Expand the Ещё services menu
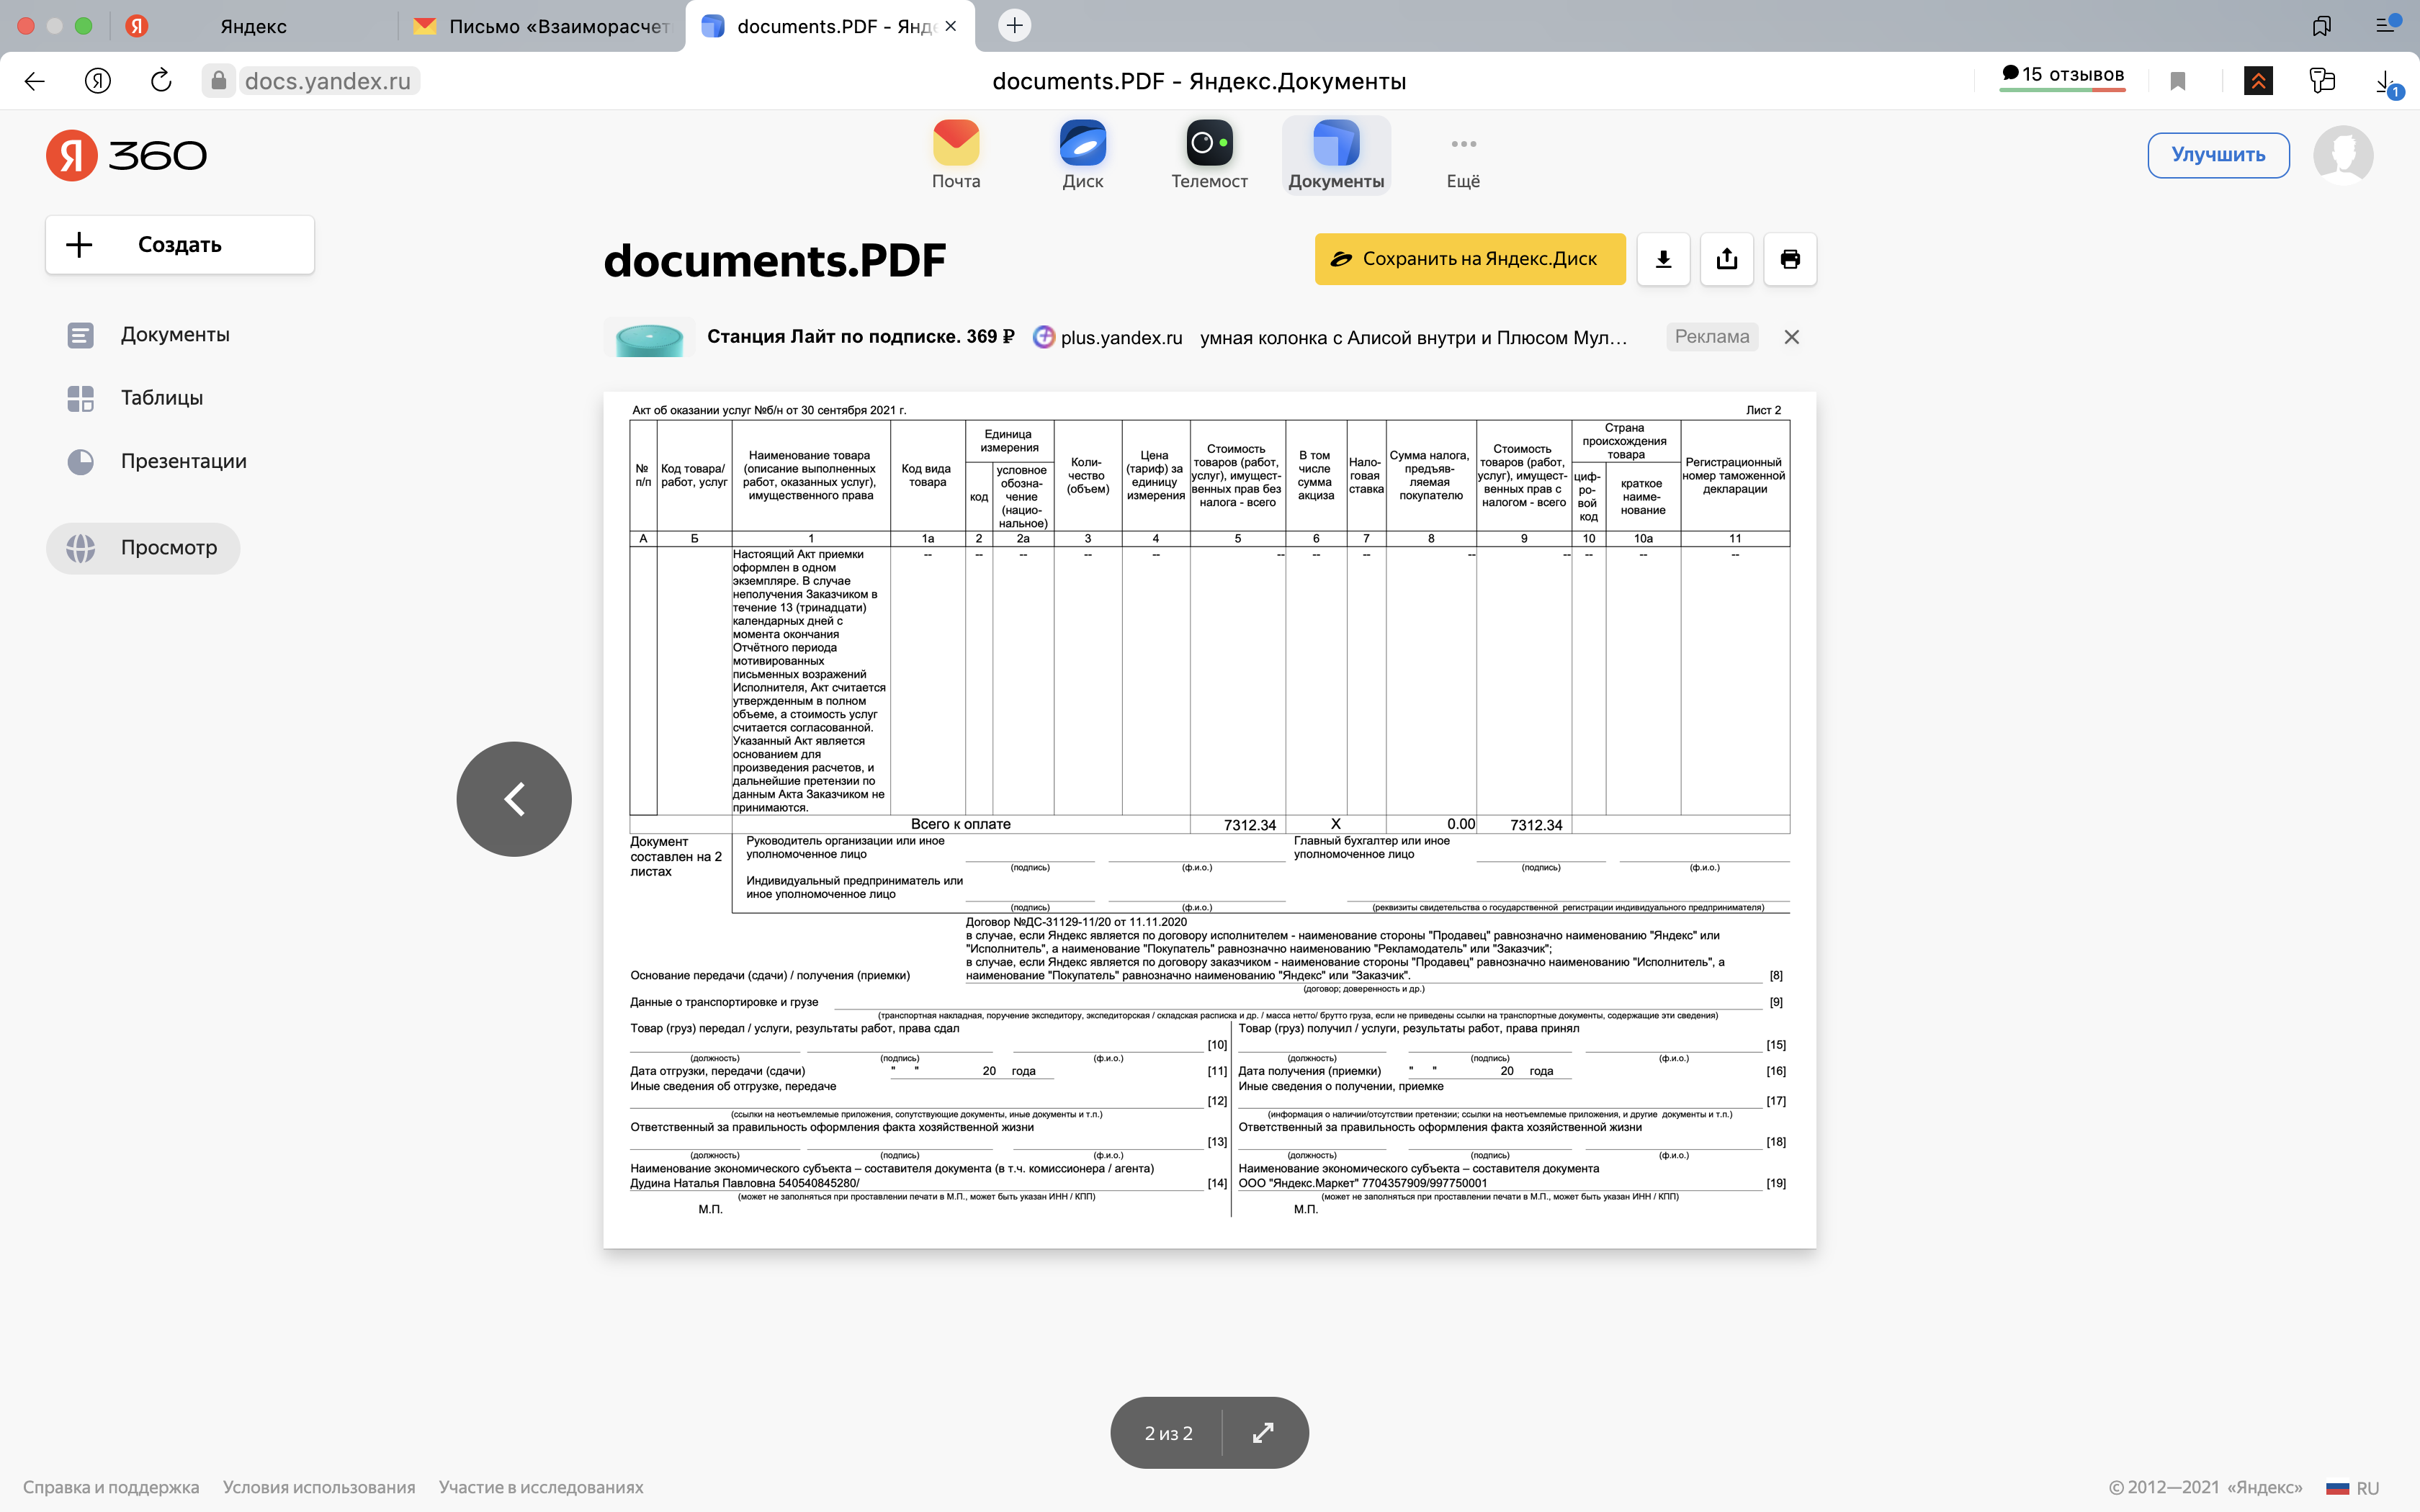The image size is (2420, 1512). 1463,154
